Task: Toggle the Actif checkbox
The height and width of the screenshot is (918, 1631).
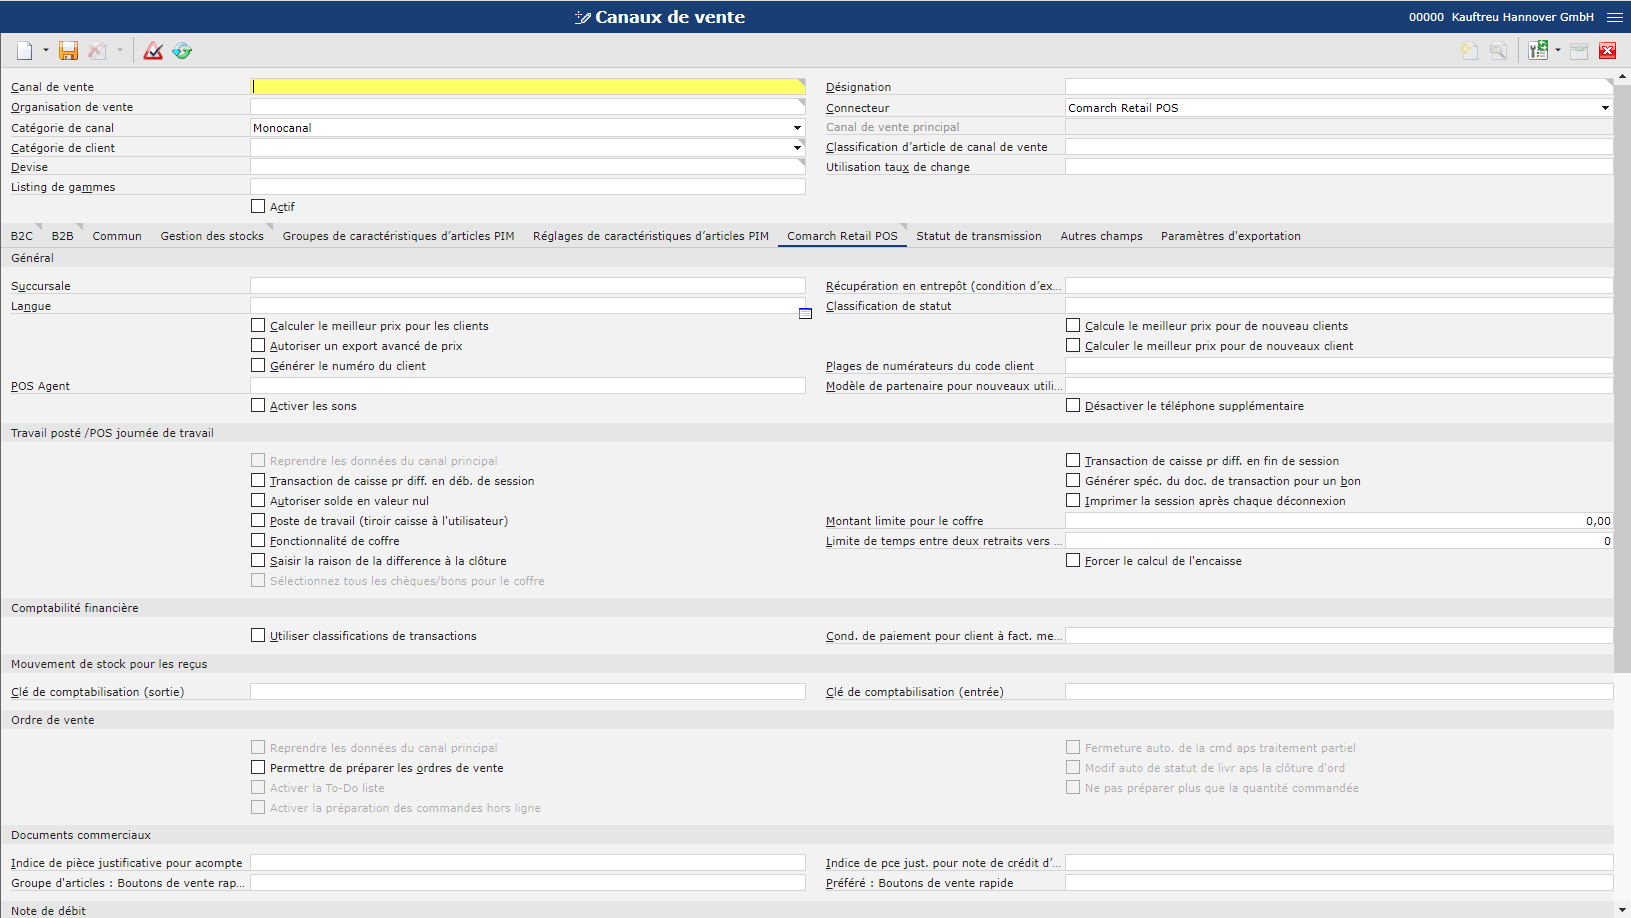Action: 258,206
